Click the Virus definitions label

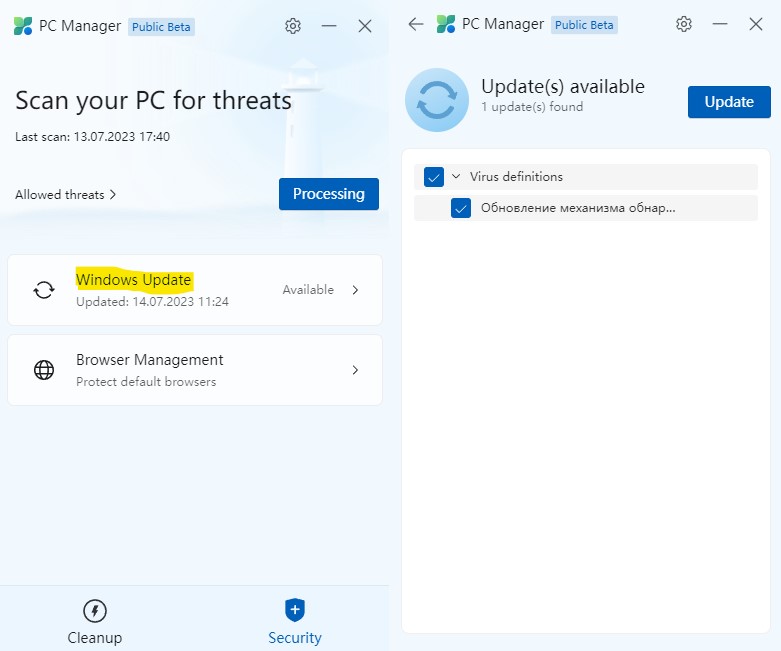(x=516, y=176)
